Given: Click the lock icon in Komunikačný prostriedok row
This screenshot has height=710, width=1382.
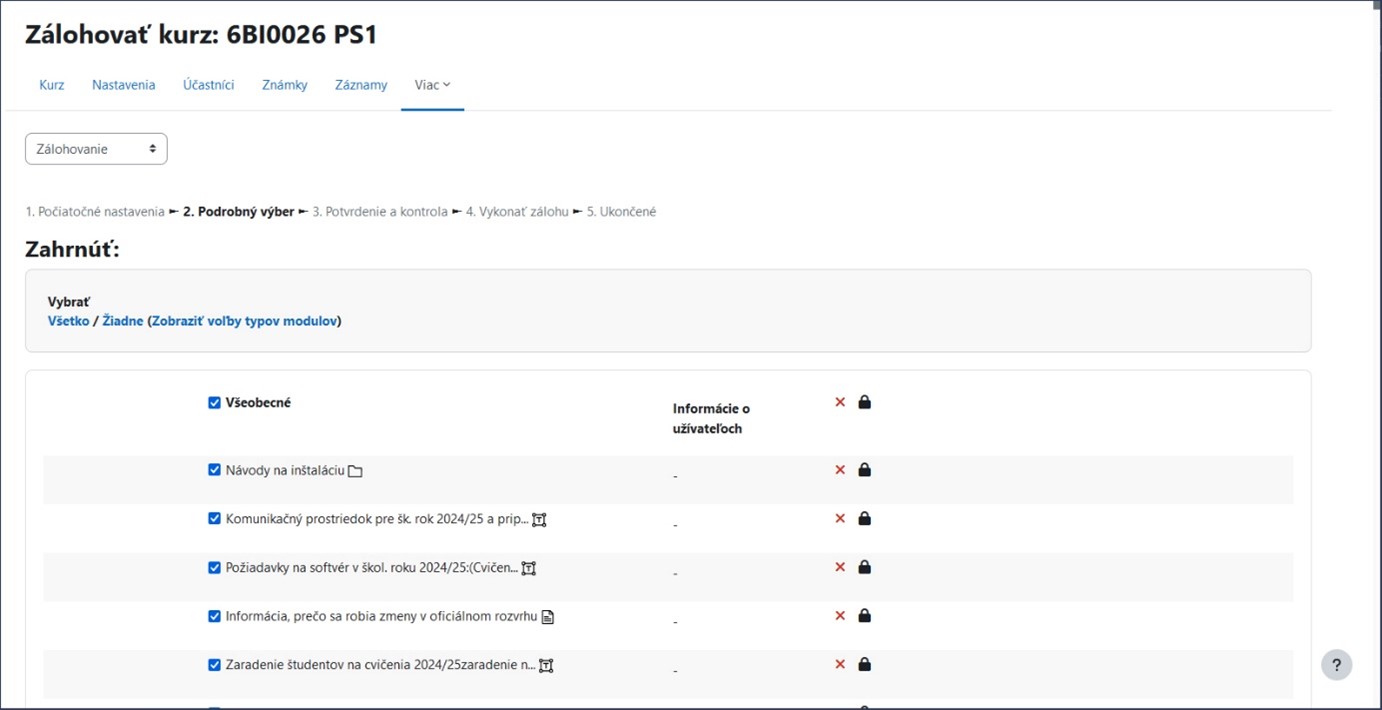Looking at the screenshot, I should coord(865,519).
